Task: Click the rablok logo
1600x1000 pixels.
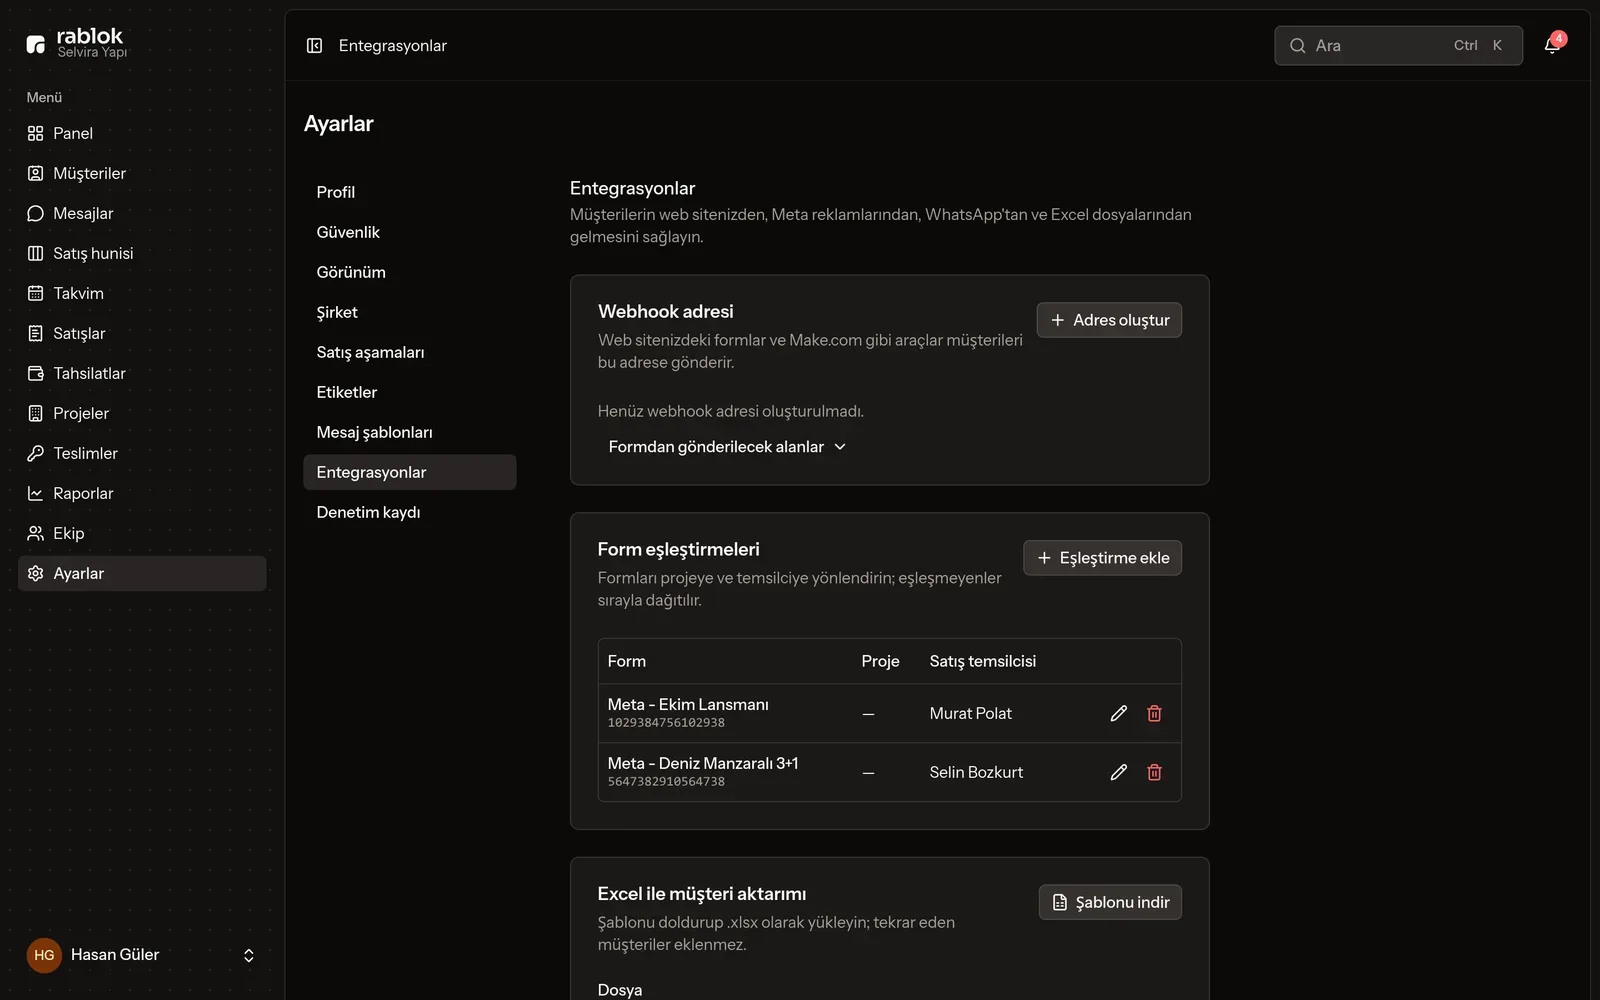Action: coord(76,43)
